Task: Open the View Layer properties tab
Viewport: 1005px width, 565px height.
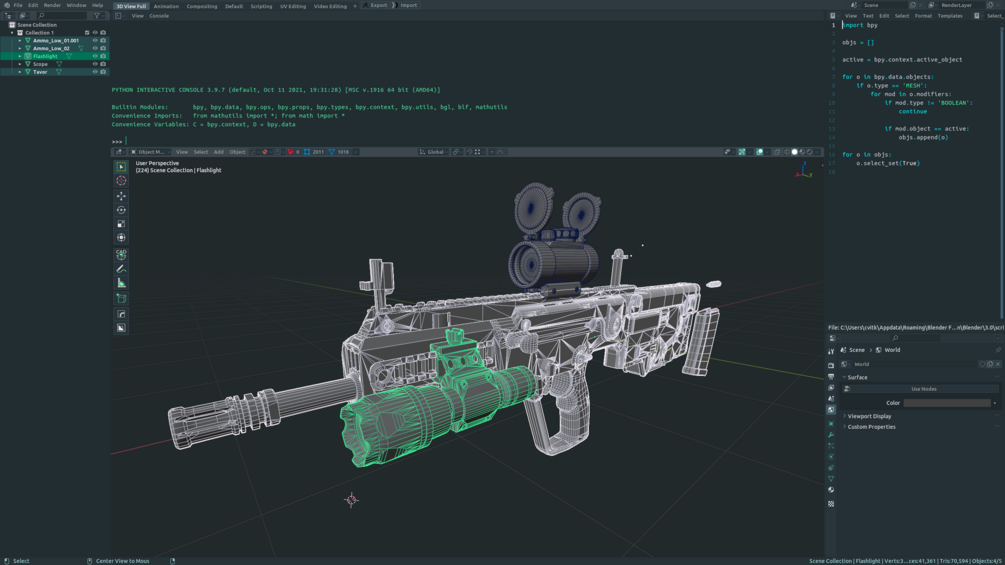Action: [x=831, y=388]
